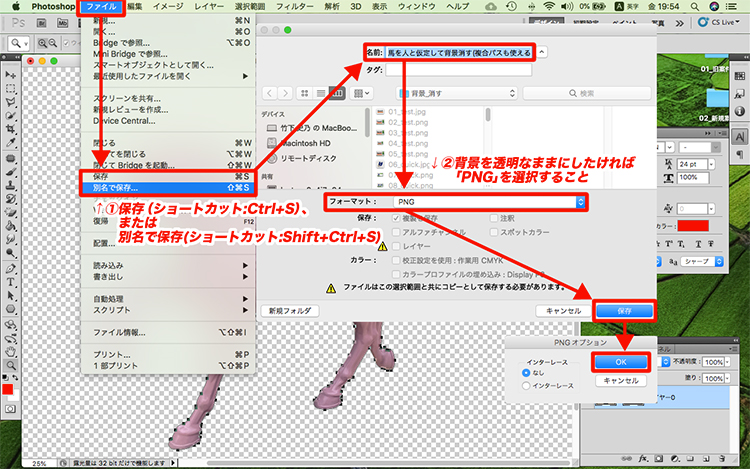This screenshot has height=469, width=750.
Task: Select the Eyedropper tool
Action: [x=11, y=142]
